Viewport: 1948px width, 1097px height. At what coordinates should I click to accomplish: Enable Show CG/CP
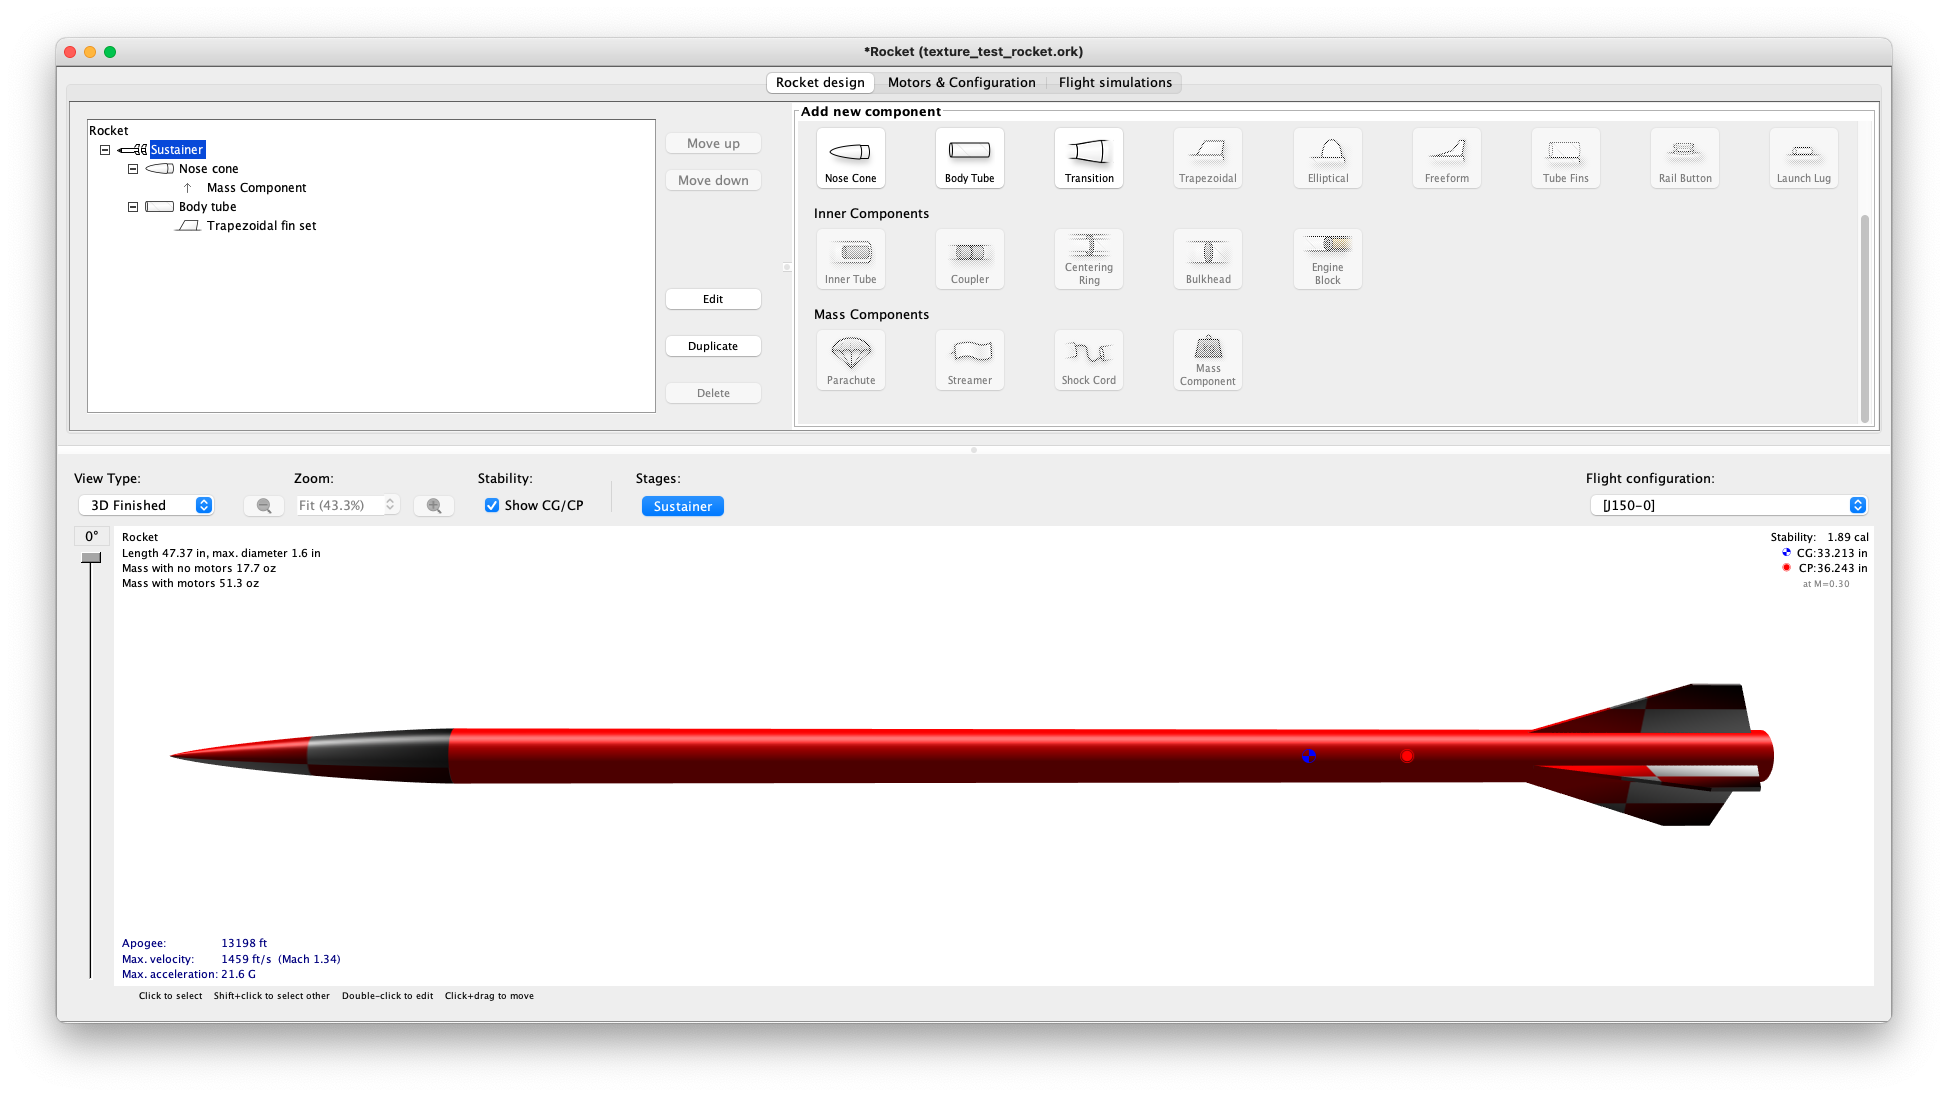click(x=491, y=505)
